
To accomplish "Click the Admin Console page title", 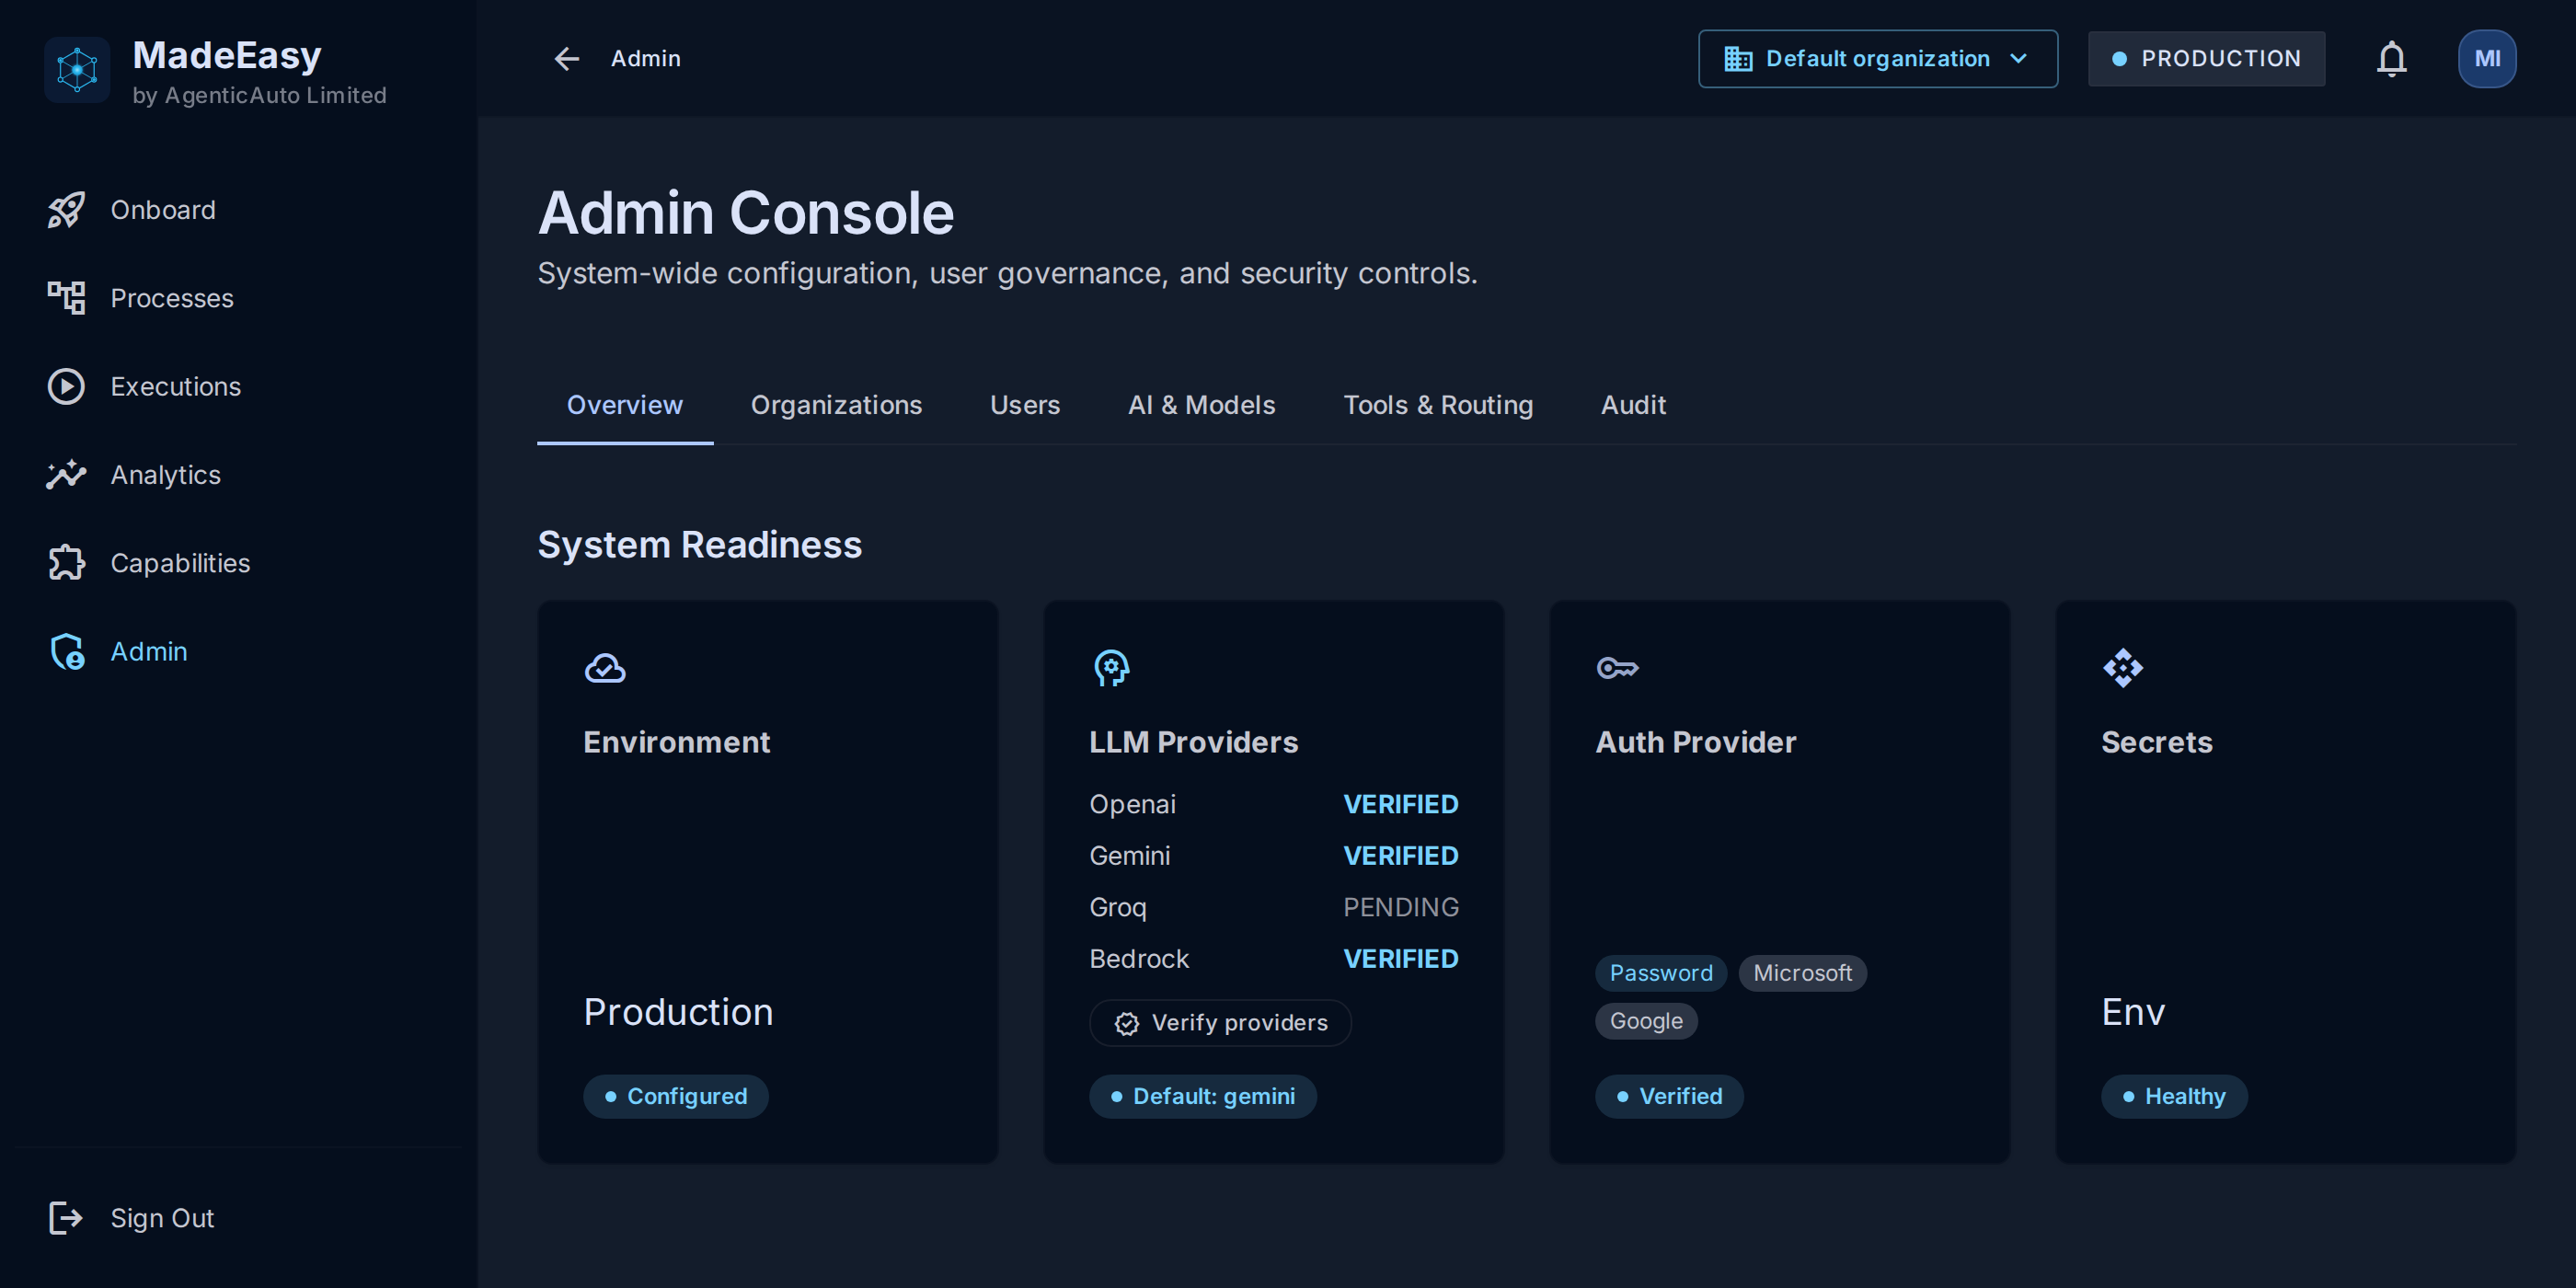I will 746,213.
